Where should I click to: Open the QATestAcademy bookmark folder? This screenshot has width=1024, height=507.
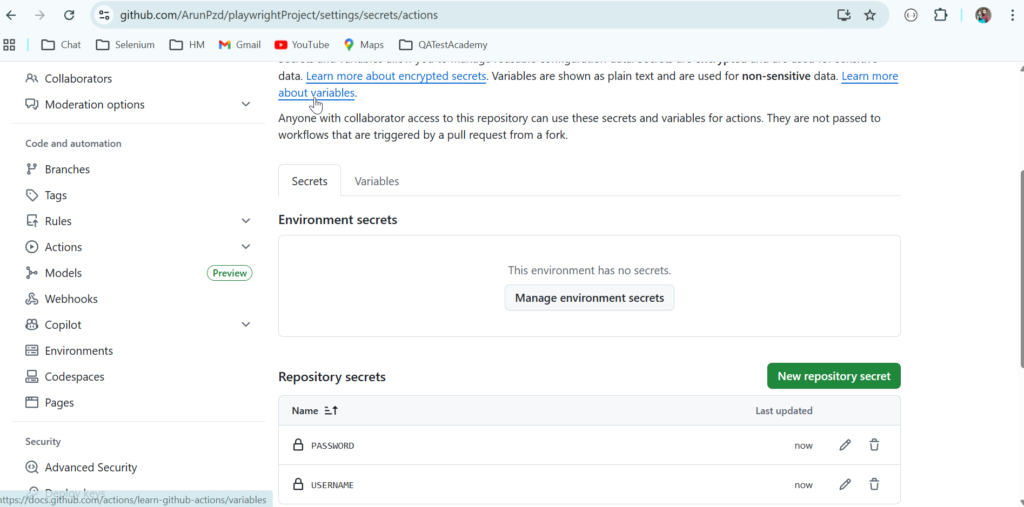(x=443, y=45)
